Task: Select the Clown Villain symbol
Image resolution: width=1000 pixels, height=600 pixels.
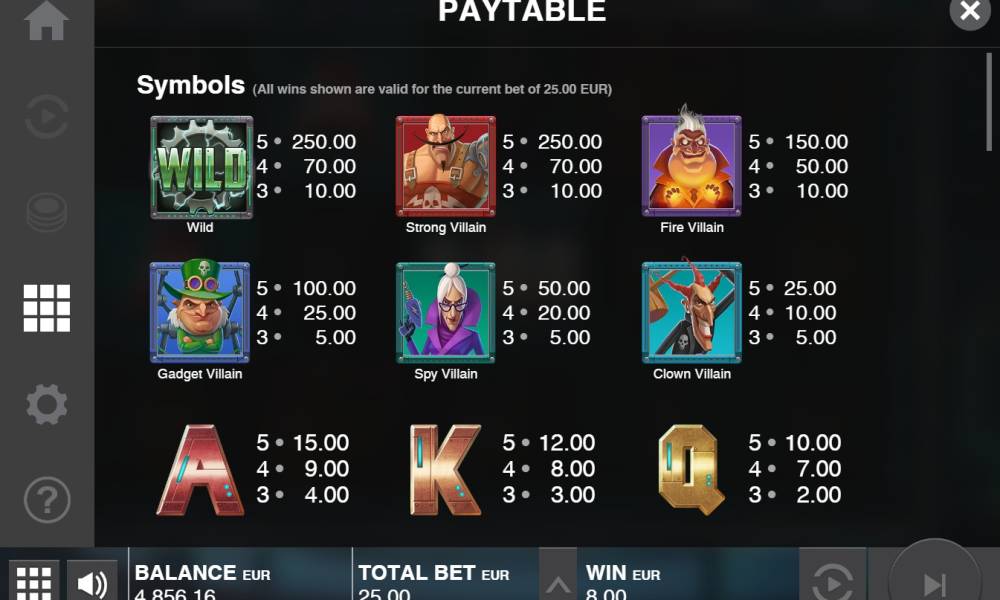Action: point(691,311)
